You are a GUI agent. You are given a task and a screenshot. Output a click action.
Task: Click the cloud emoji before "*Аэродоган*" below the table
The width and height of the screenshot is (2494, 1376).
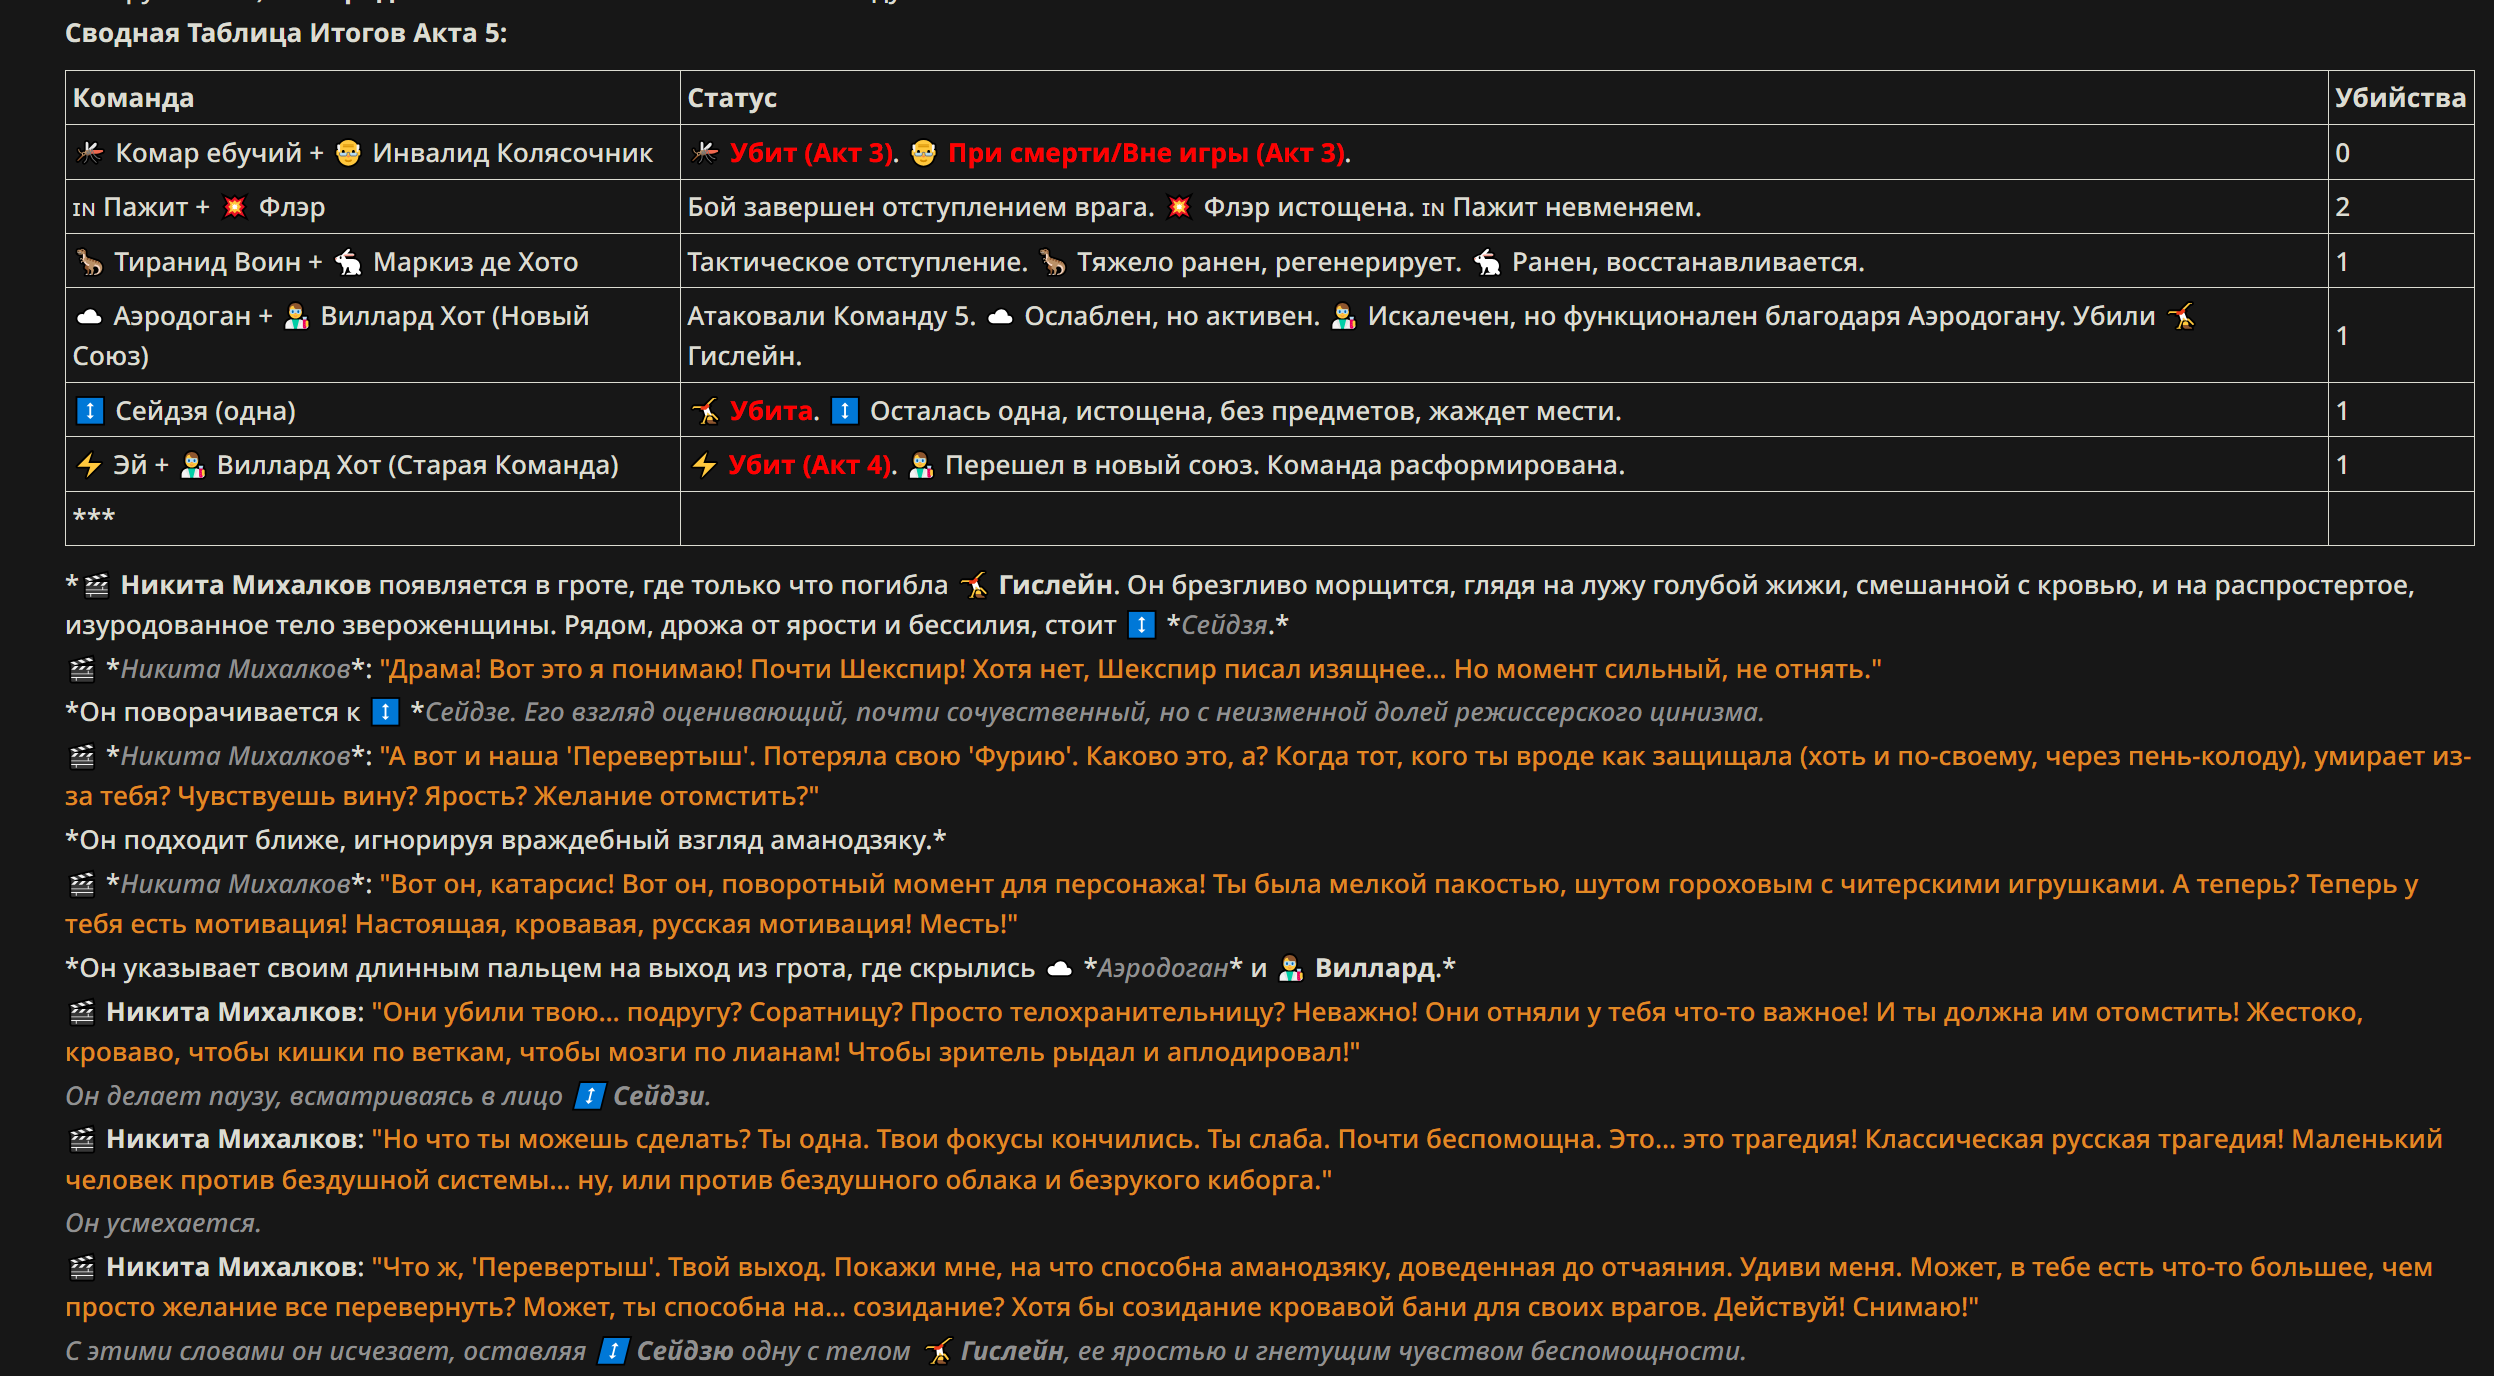click(x=1059, y=968)
